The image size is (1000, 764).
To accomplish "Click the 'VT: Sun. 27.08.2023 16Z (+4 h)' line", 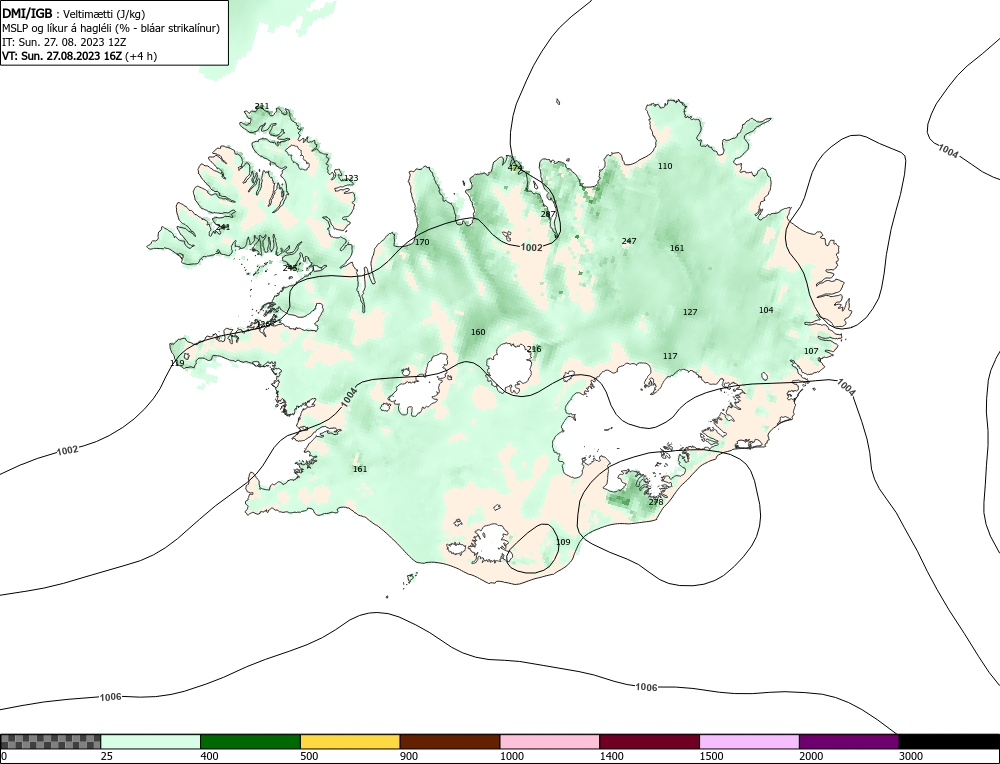I will click(80, 55).
